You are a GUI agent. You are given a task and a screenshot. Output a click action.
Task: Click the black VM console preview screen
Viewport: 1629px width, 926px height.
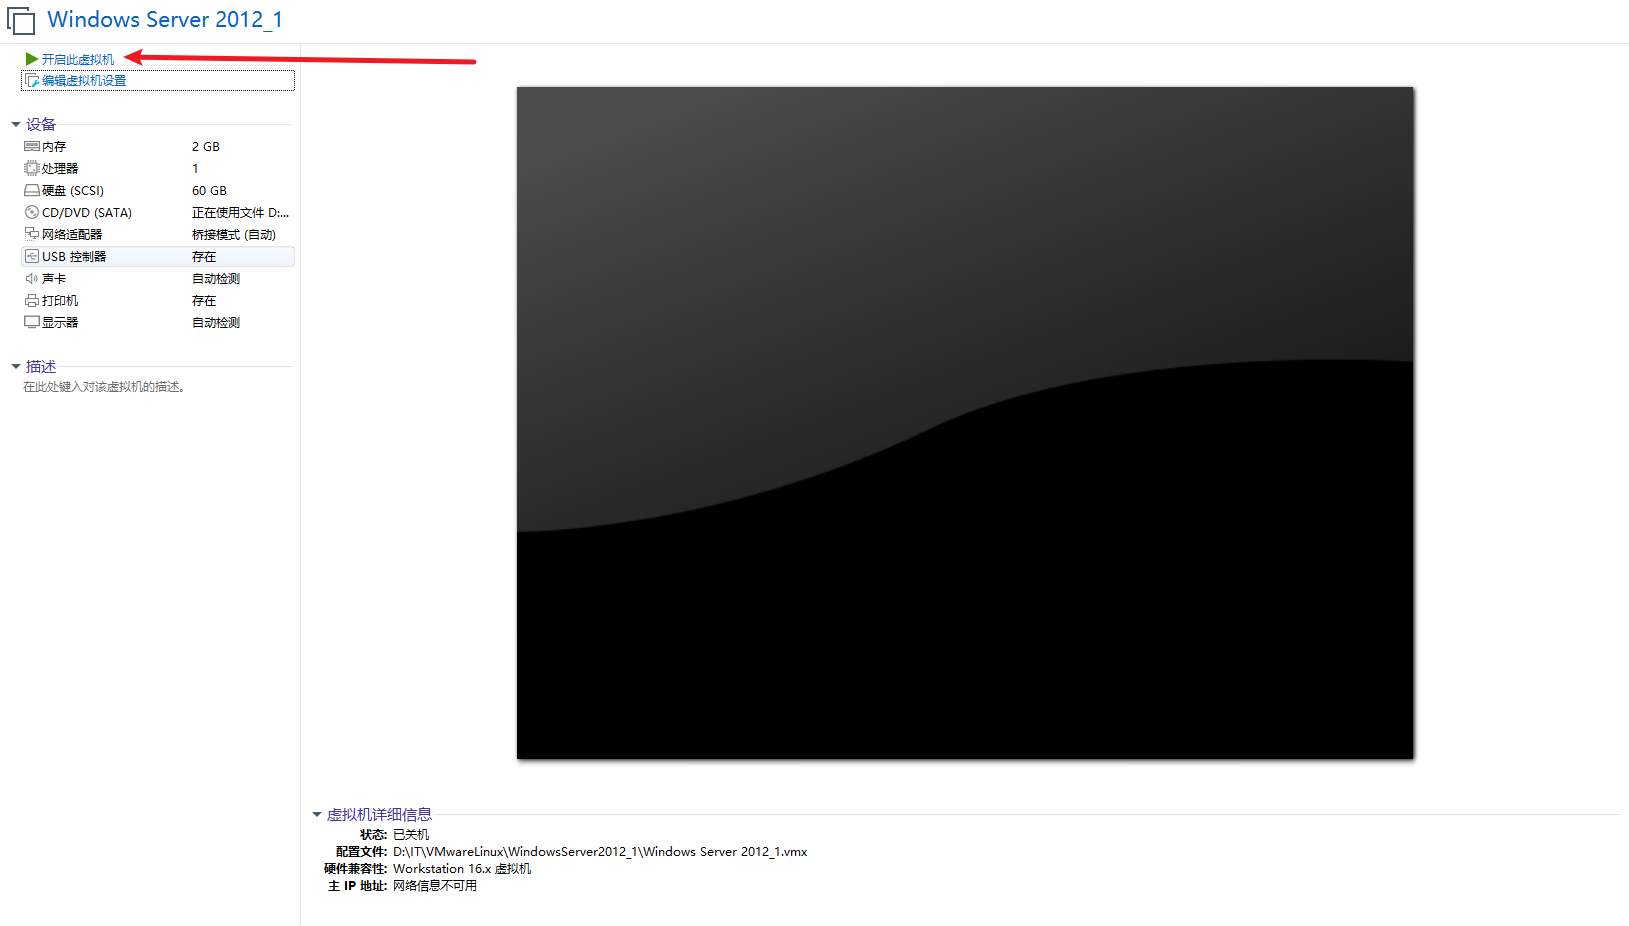pos(964,422)
